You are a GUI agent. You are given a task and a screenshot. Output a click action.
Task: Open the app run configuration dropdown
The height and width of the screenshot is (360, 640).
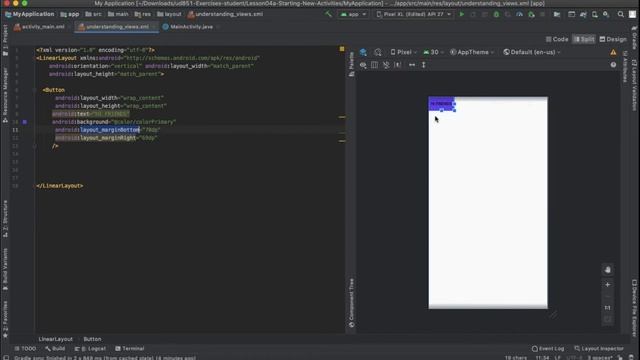[353, 14]
